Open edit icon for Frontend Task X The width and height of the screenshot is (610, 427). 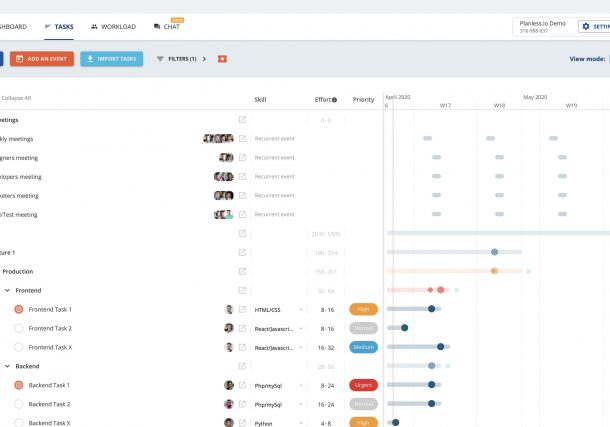click(x=242, y=347)
